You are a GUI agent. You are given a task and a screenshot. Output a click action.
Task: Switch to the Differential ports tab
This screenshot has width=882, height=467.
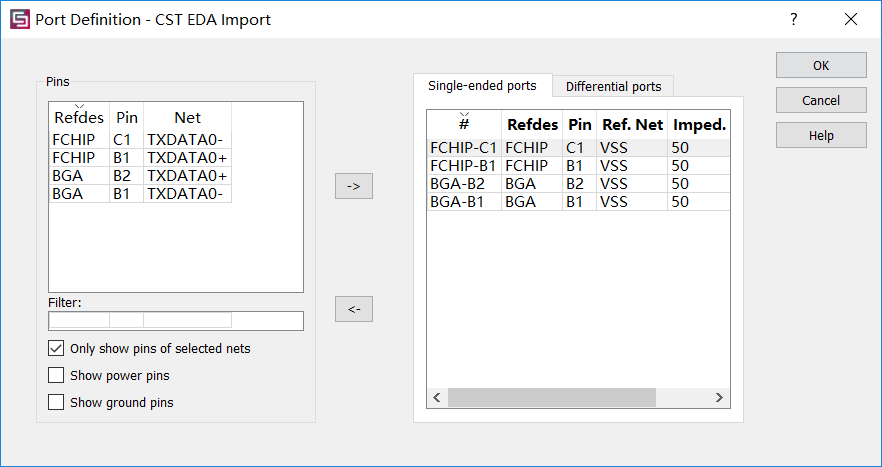[613, 87]
